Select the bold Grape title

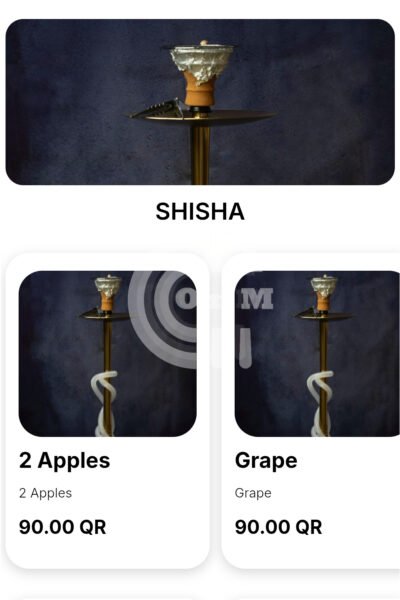coord(266,461)
